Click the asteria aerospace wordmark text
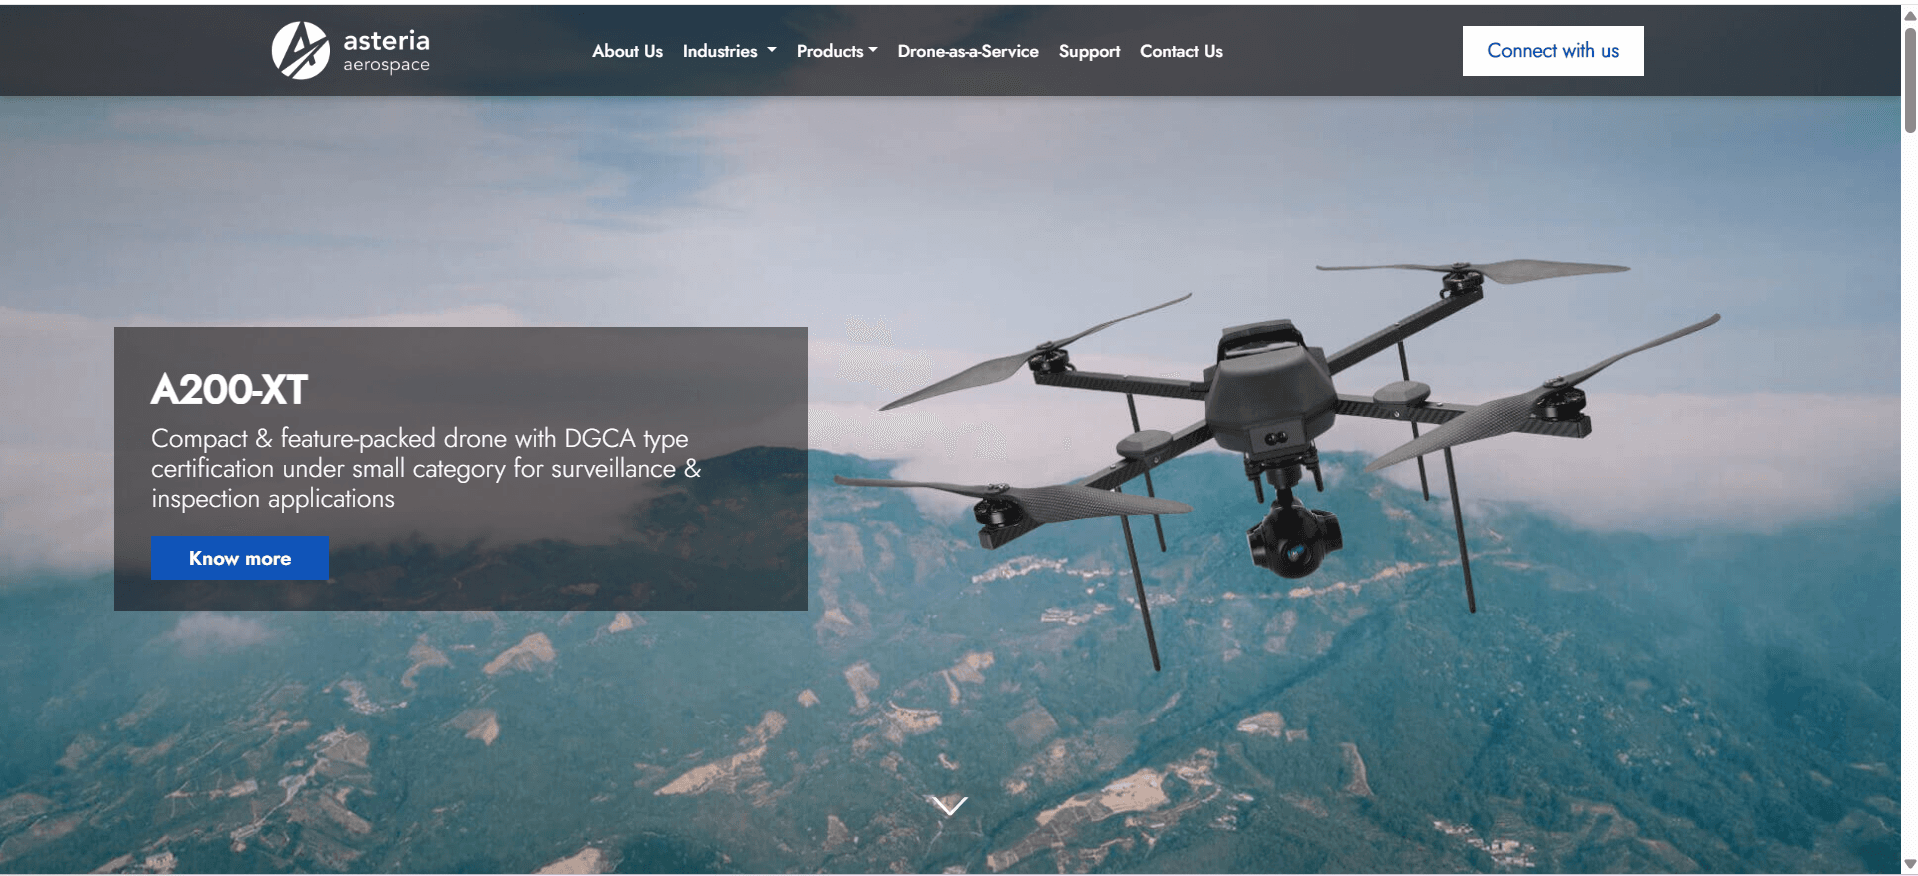1918x876 pixels. pyautogui.click(x=386, y=51)
